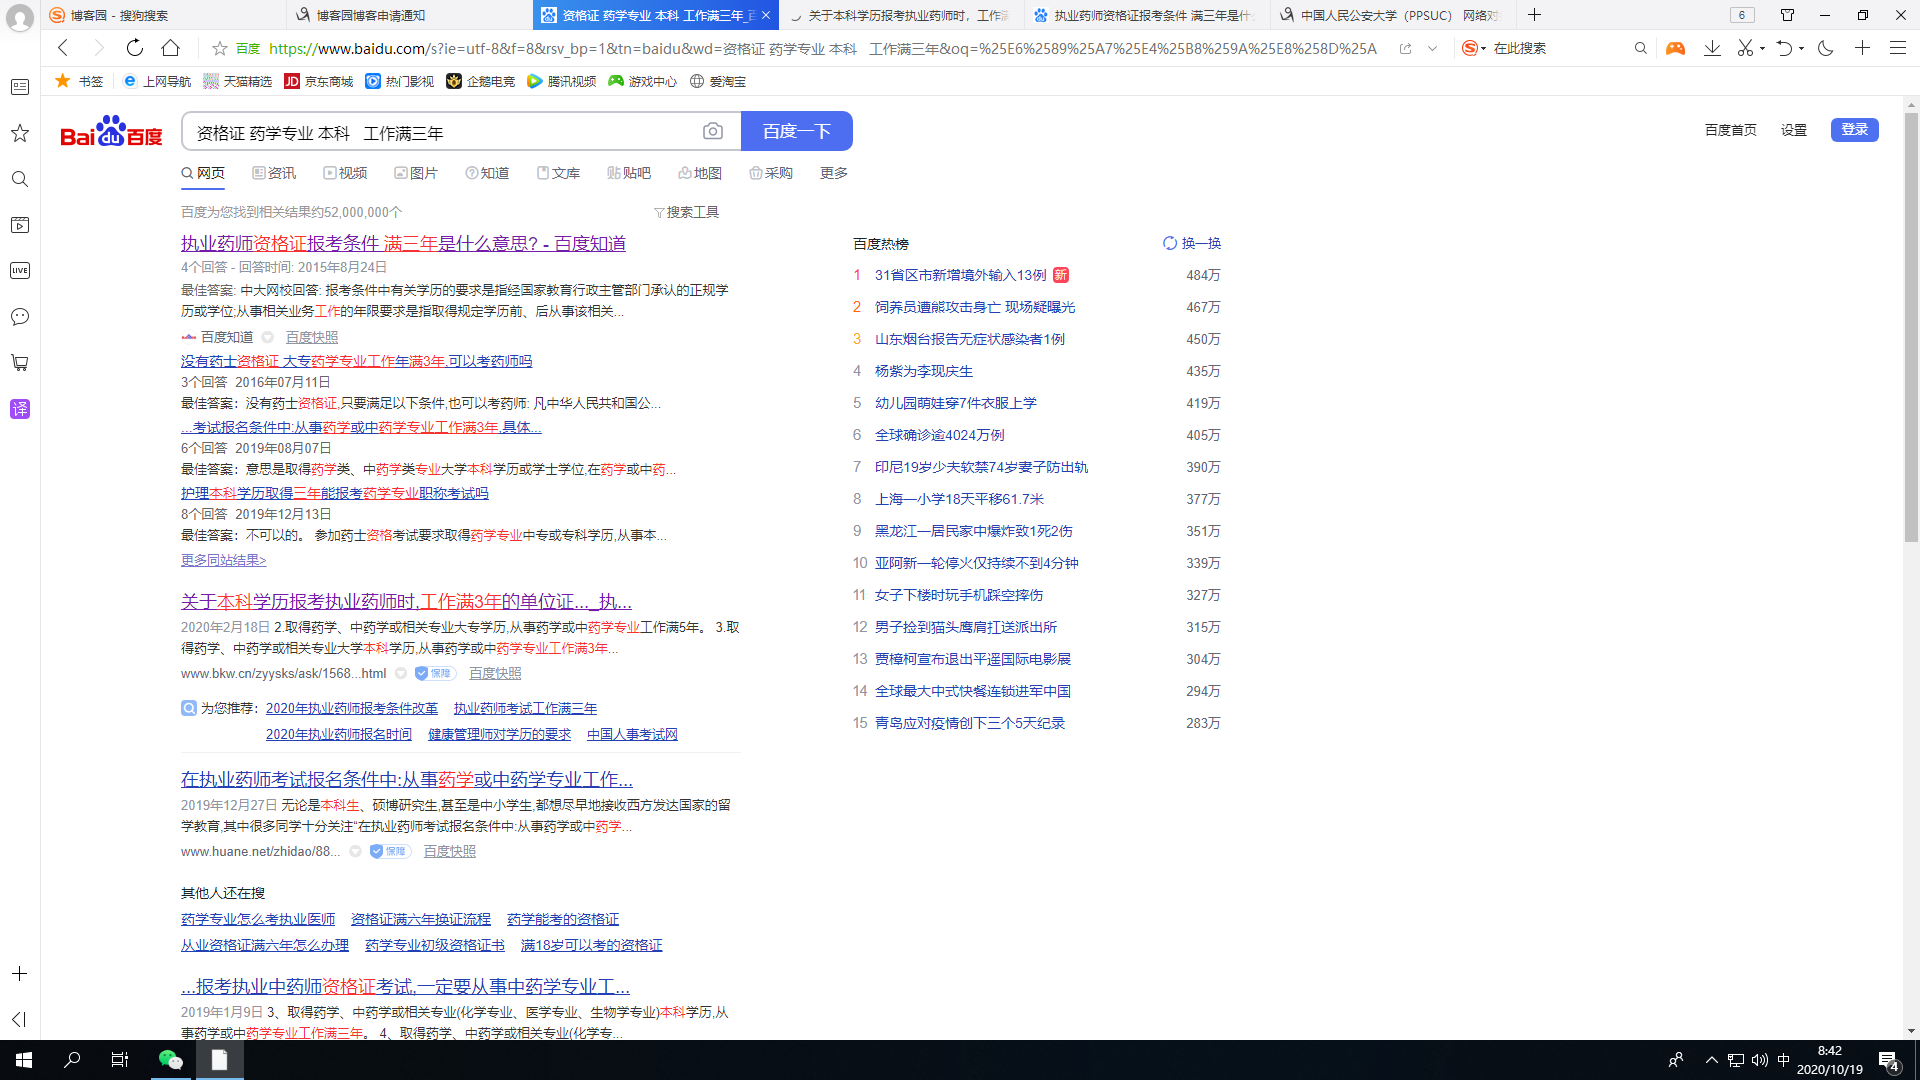The image size is (1920, 1080).
Task: Open the 更多同站结果 link
Action: click(x=223, y=560)
